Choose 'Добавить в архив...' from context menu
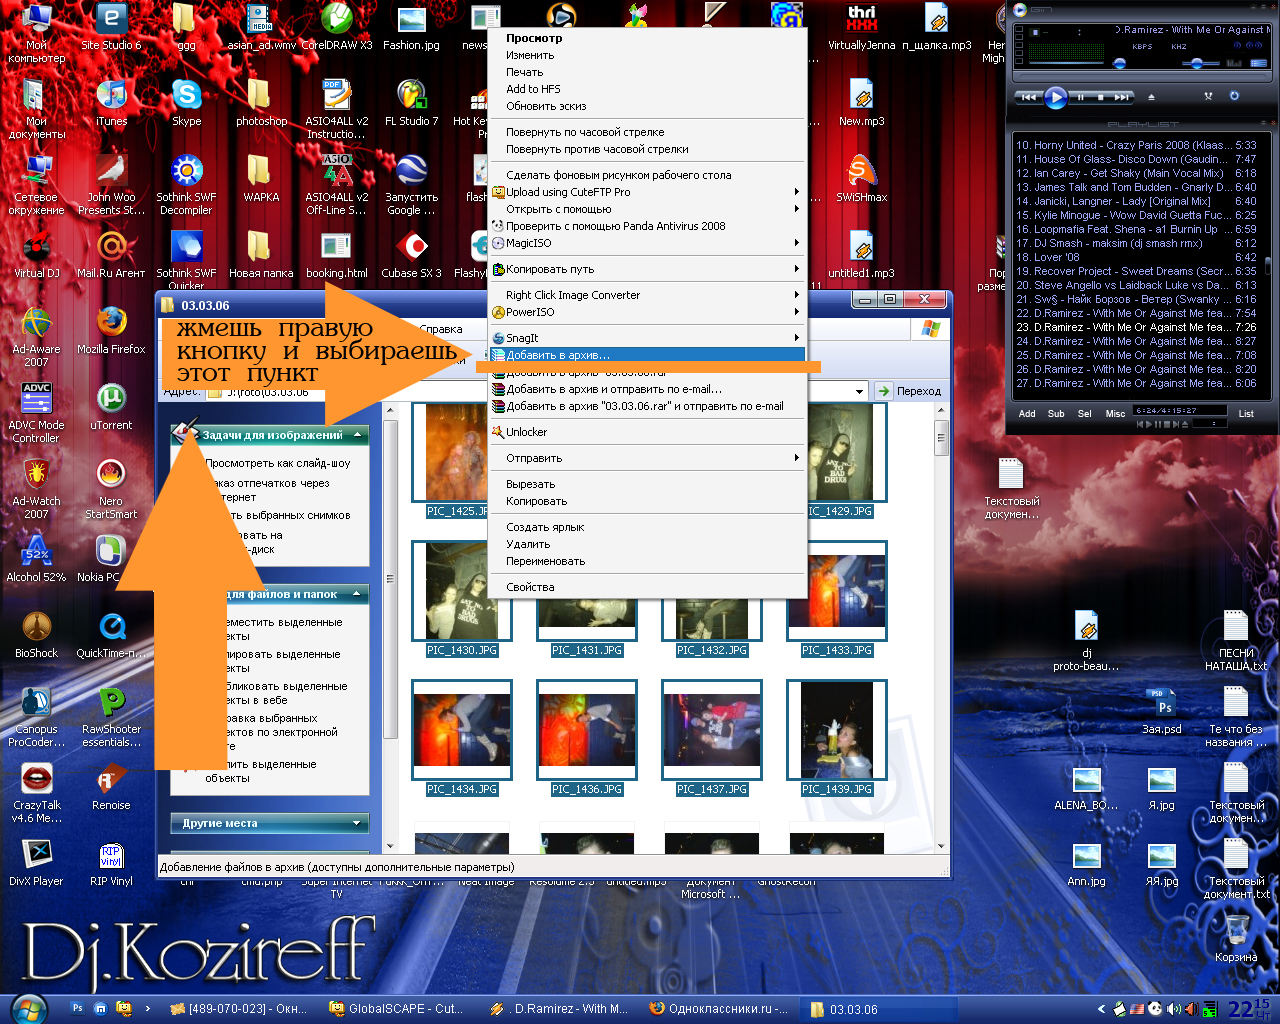 point(647,355)
